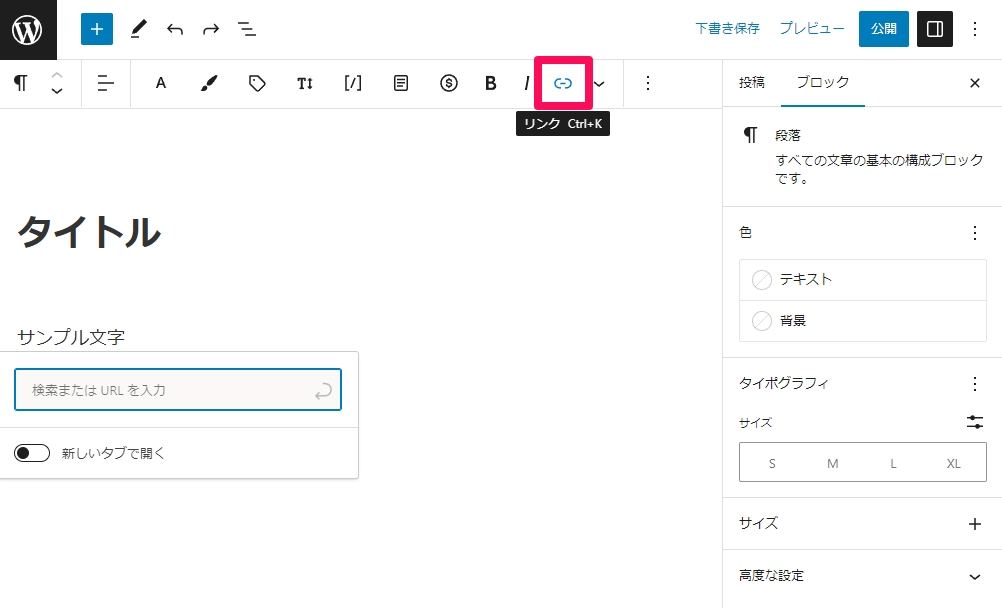Viewport: 1002px width, 608px height.
Task: Expand the 高度な設定 section
Action: pyautogui.click(x=975, y=576)
